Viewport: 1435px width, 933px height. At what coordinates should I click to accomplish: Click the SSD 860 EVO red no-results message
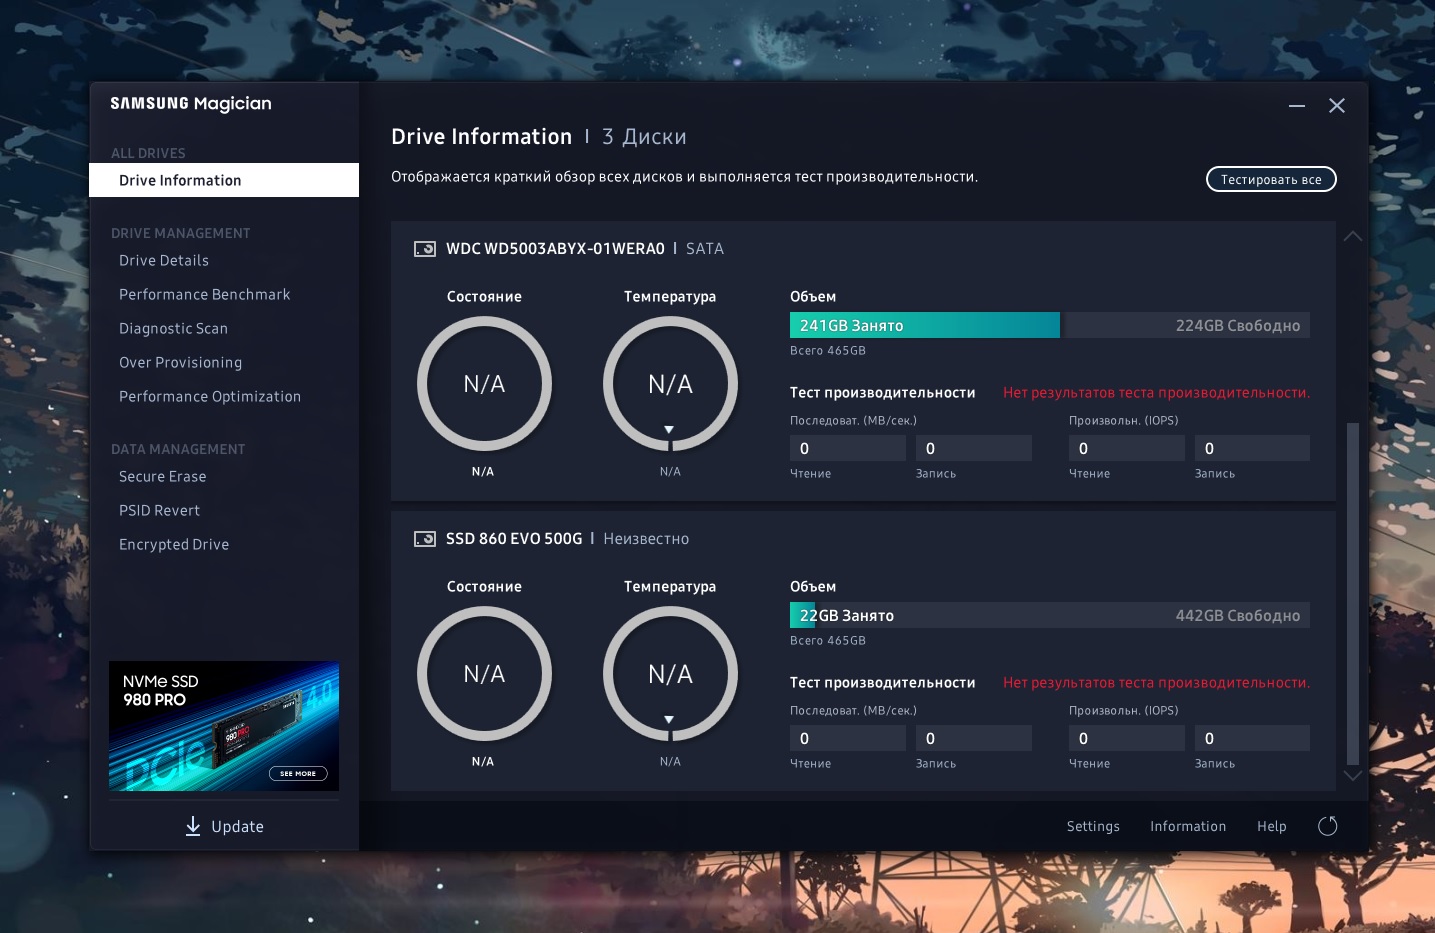(1156, 683)
